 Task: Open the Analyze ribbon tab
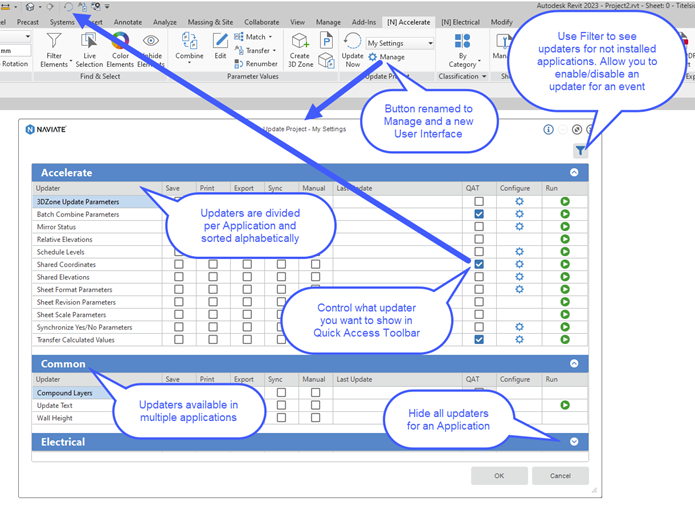click(165, 22)
